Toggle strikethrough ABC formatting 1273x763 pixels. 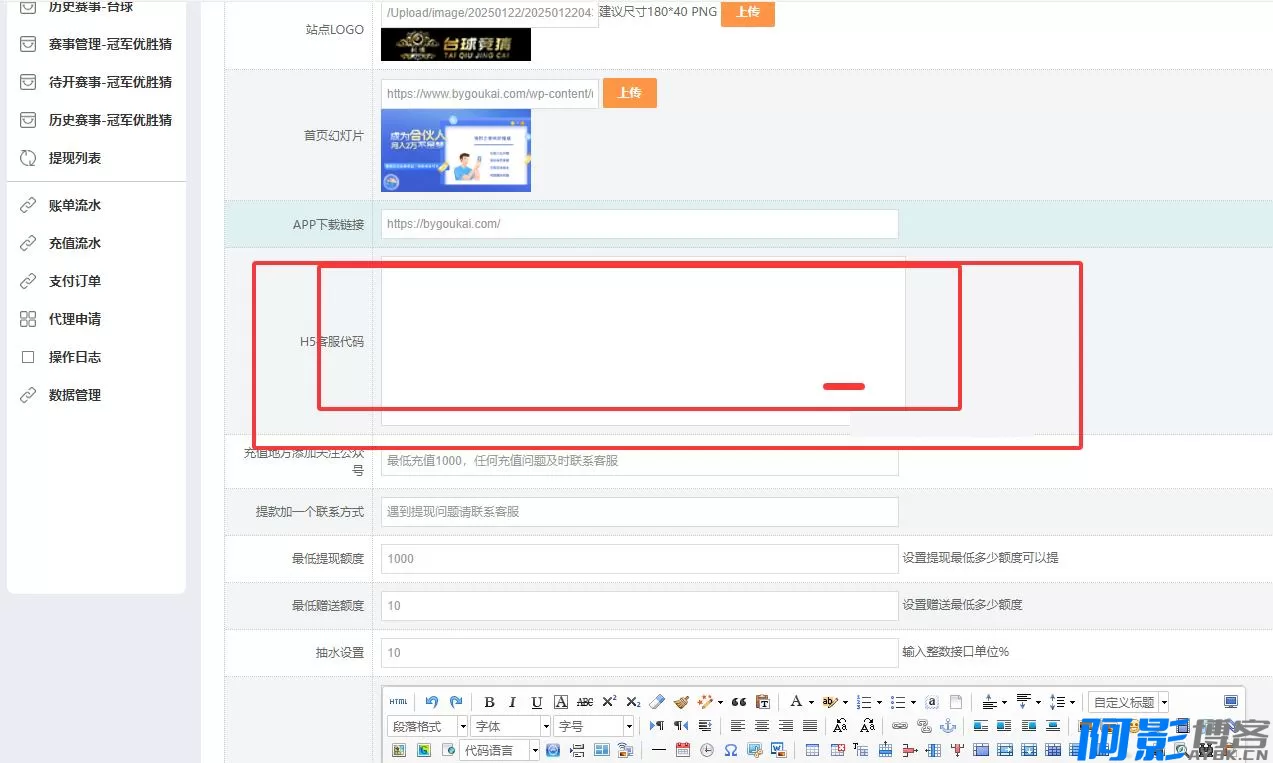tap(585, 702)
